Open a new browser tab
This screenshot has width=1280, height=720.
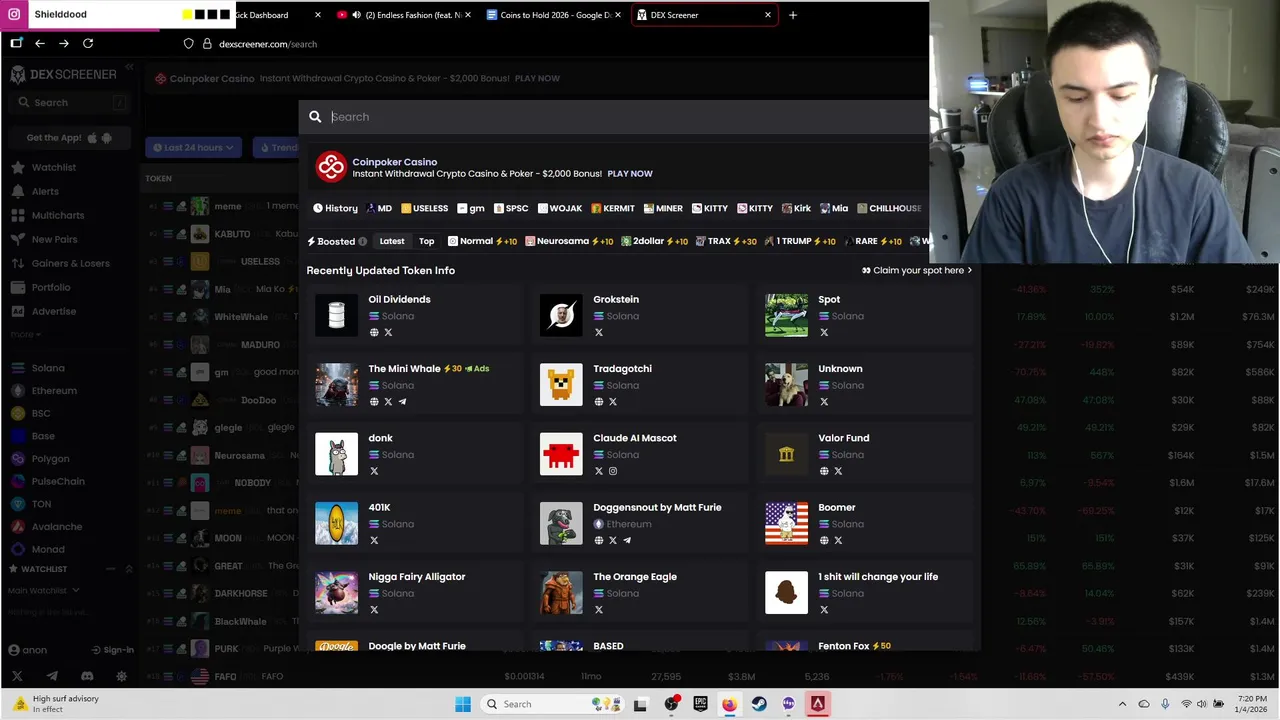(x=793, y=15)
